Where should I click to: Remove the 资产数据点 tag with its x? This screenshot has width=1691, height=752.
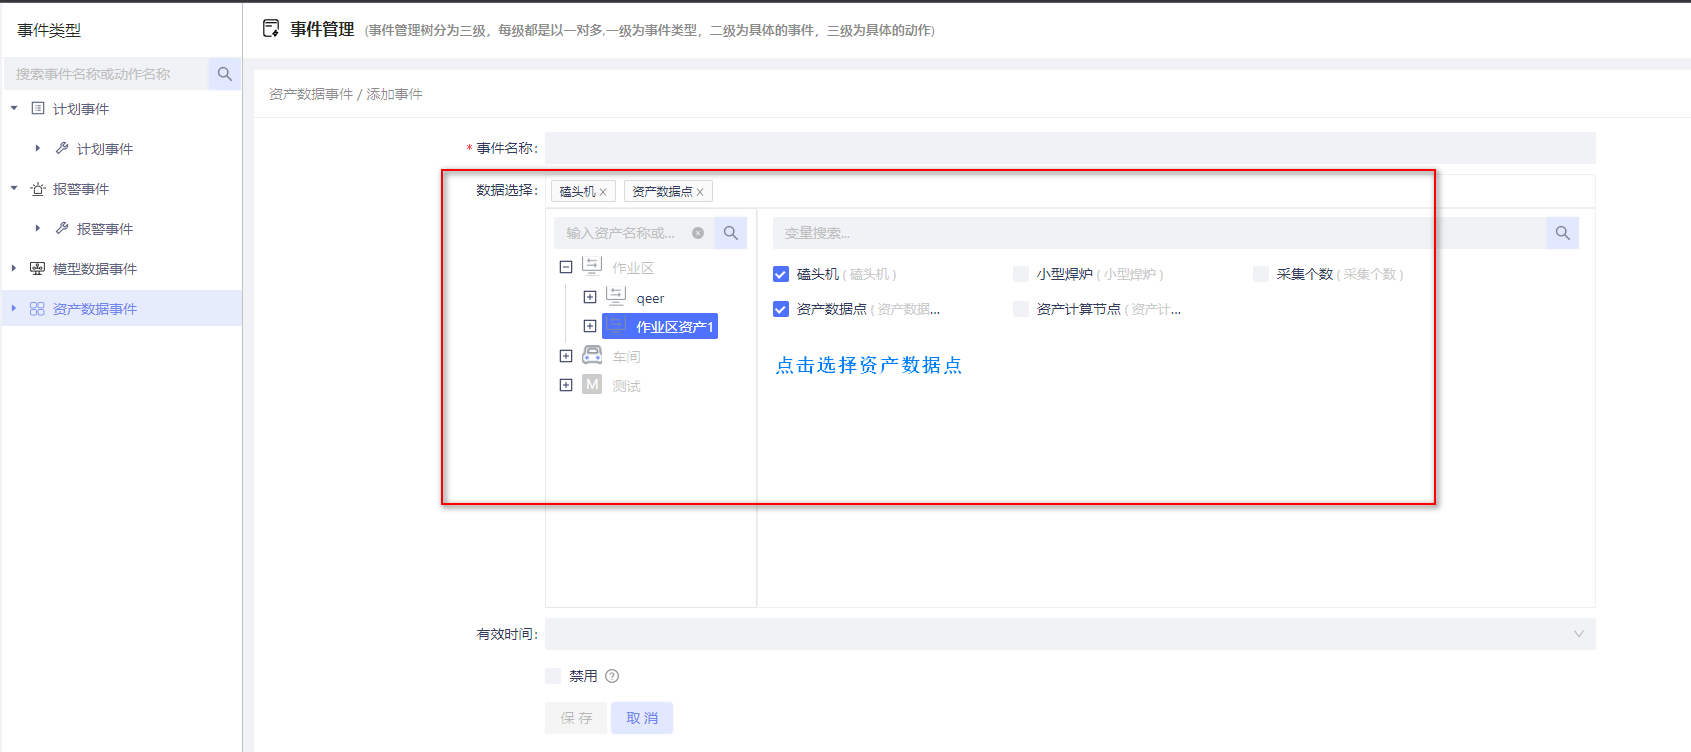click(700, 192)
